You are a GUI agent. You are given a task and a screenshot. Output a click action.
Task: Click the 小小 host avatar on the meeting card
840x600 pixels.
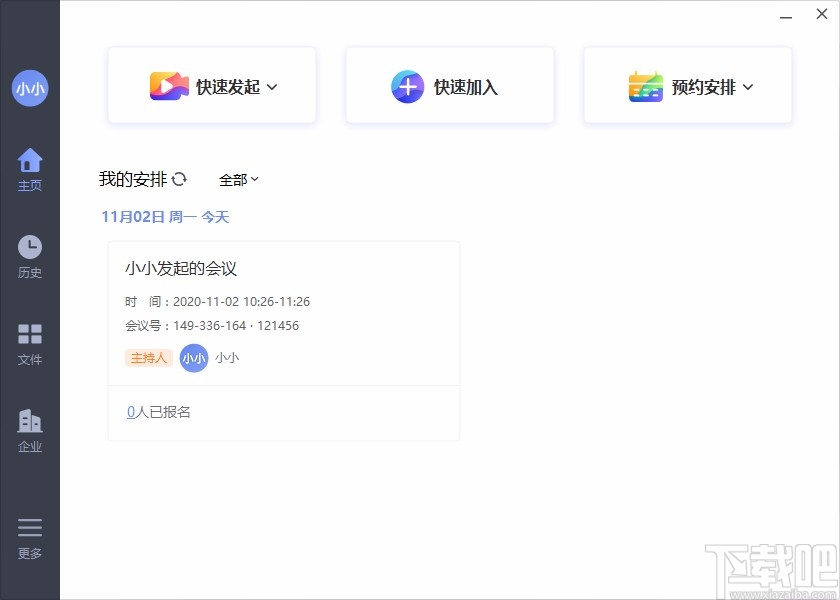(x=193, y=358)
